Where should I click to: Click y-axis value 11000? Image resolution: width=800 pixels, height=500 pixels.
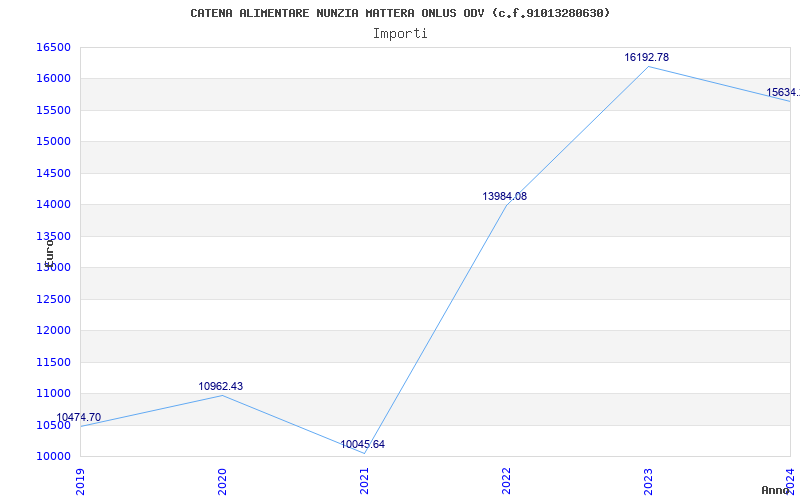click(x=53, y=393)
